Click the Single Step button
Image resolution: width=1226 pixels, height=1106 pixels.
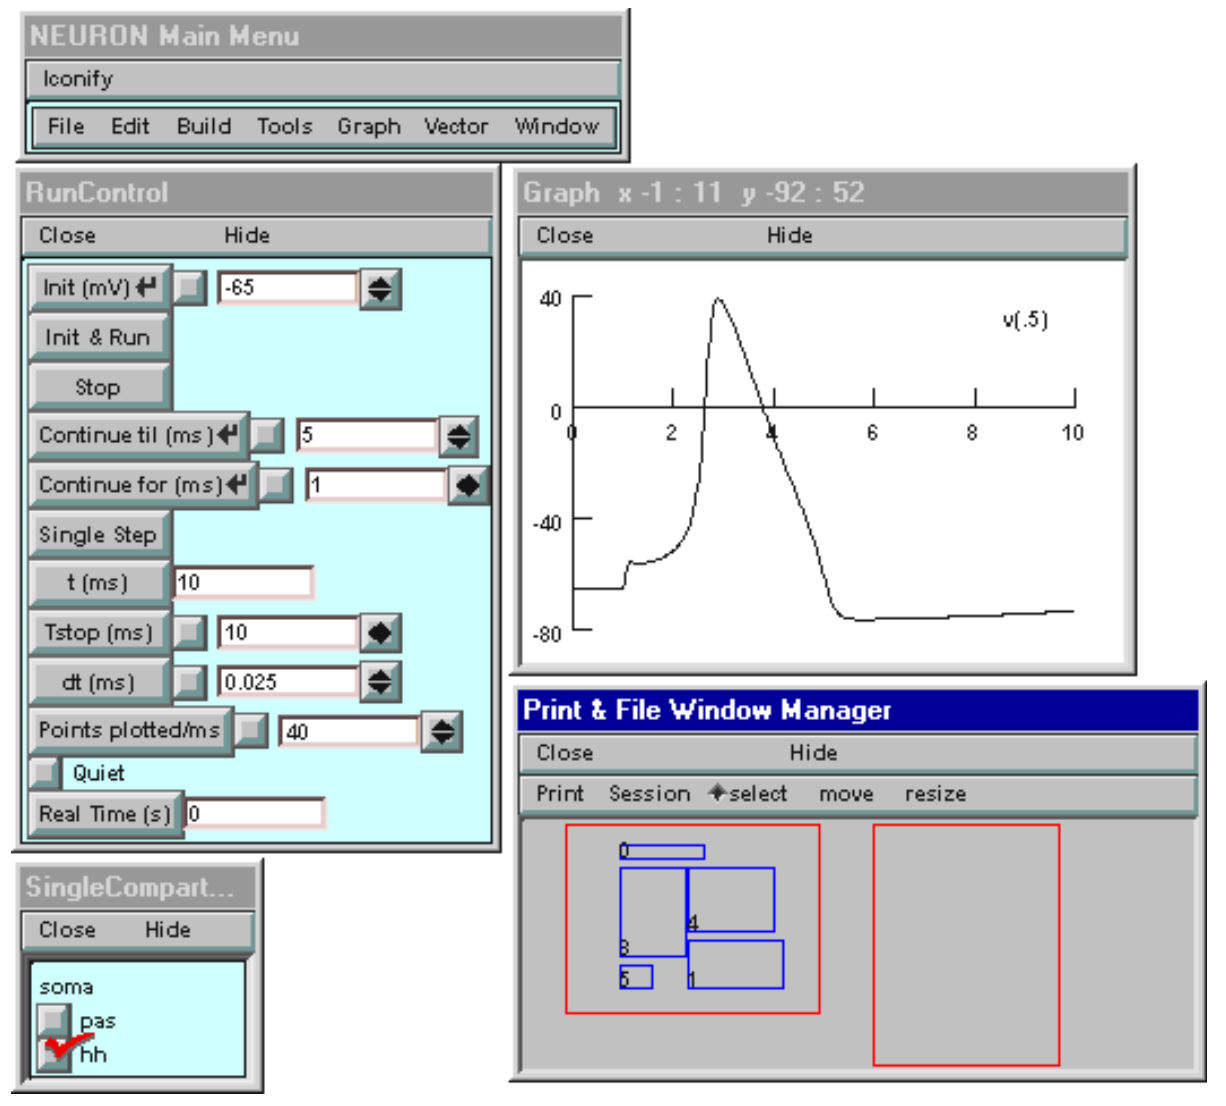(x=98, y=535)
